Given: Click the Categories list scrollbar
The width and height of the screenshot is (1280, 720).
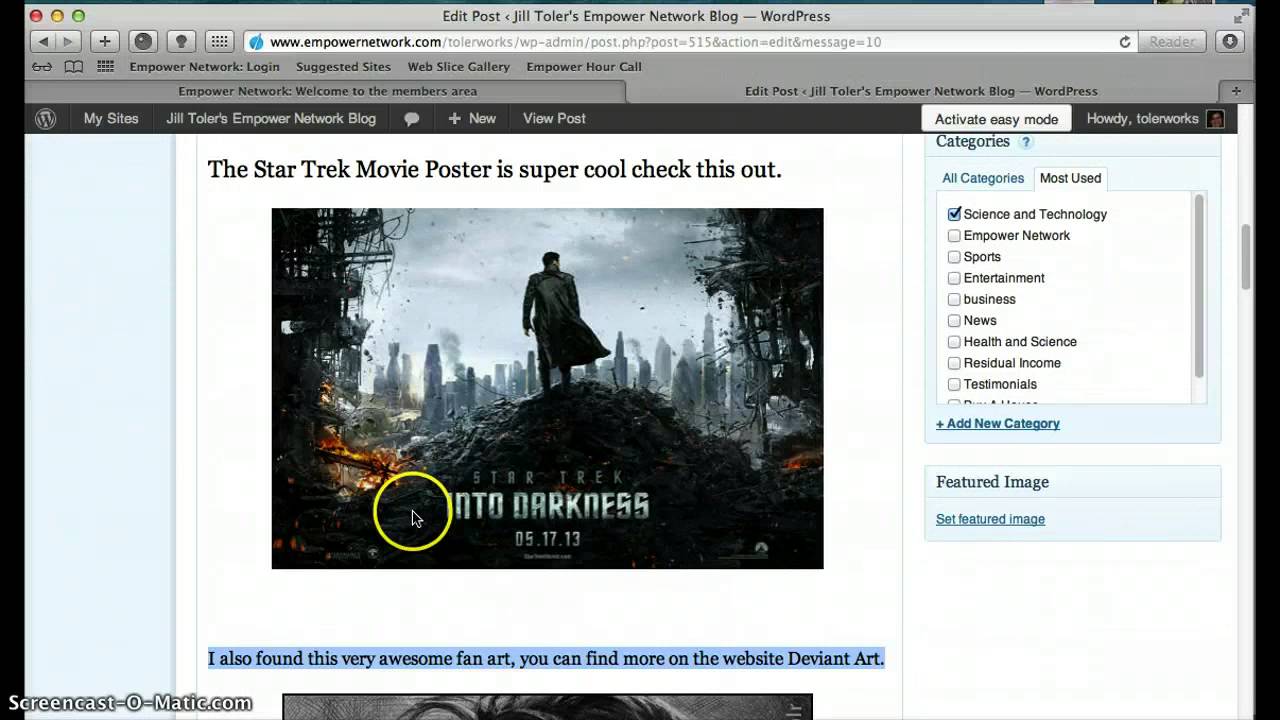Looking at the screenshot, I should pyautogui.click(x=1199, y=285).
